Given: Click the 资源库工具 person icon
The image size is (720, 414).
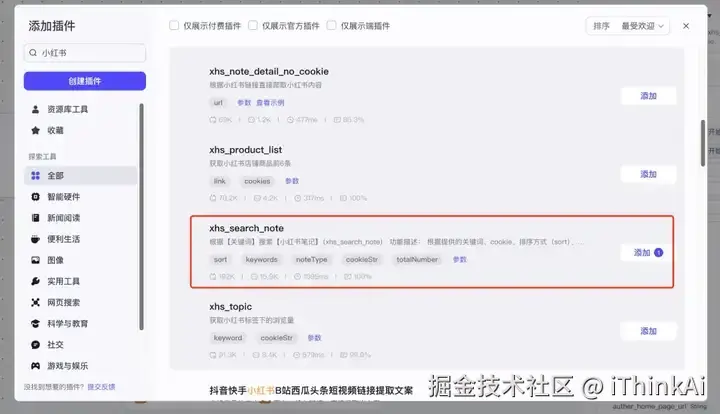Looking at the screenshot, I should [x=35, y=109].
